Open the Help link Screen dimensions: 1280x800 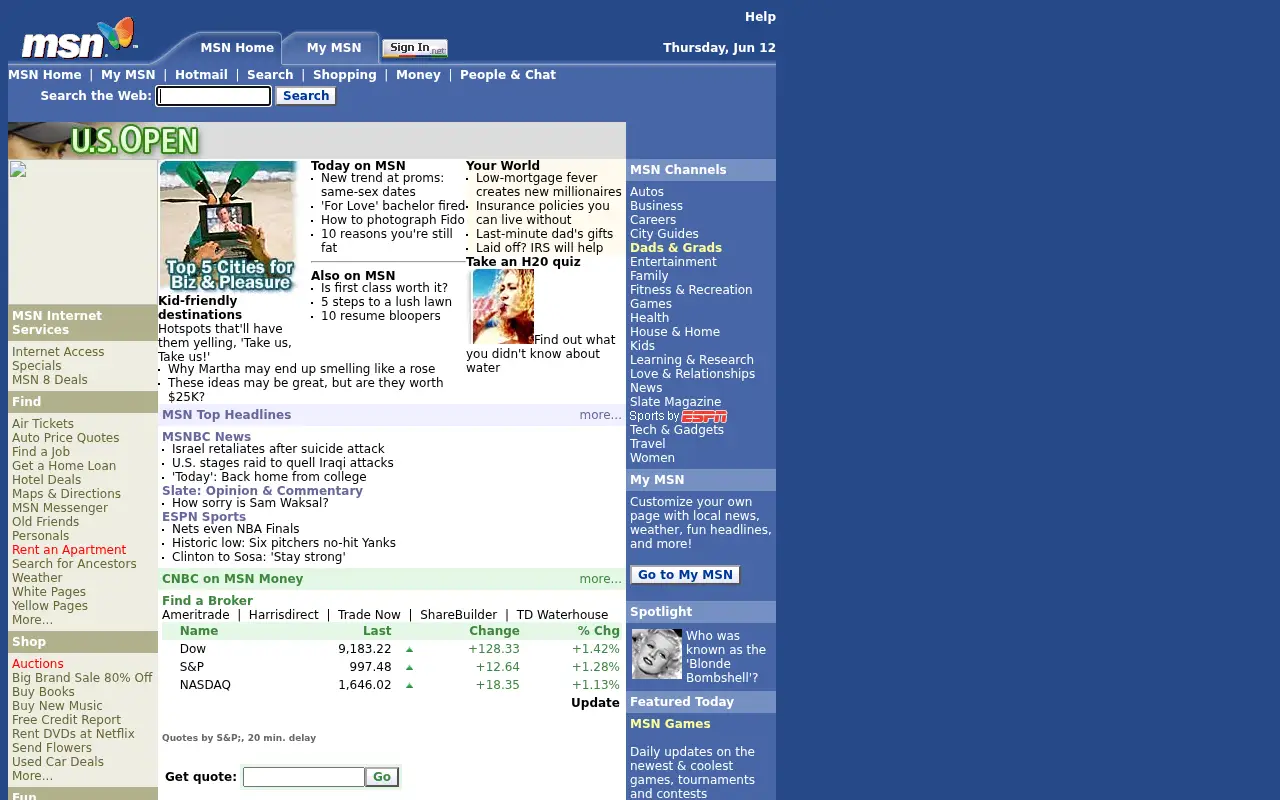point(760,17)
